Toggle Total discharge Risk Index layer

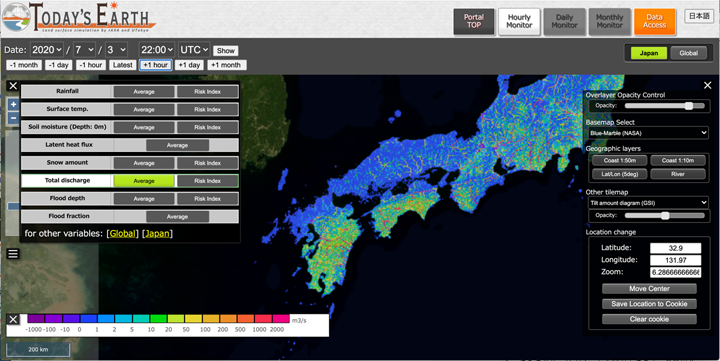tap(207, 181)
